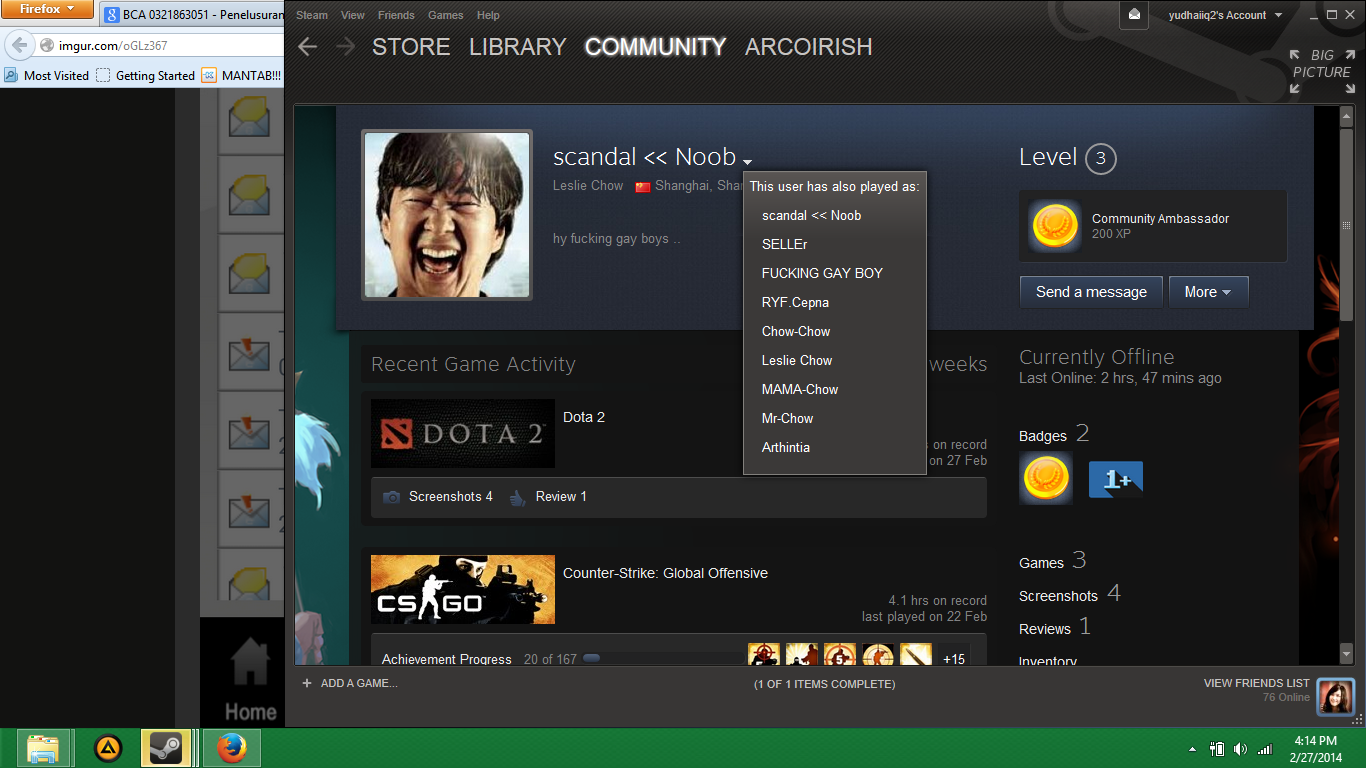This screenshot has width=1366, height=768.
Task: Open the Steam menu
Action: coord(312,15)
